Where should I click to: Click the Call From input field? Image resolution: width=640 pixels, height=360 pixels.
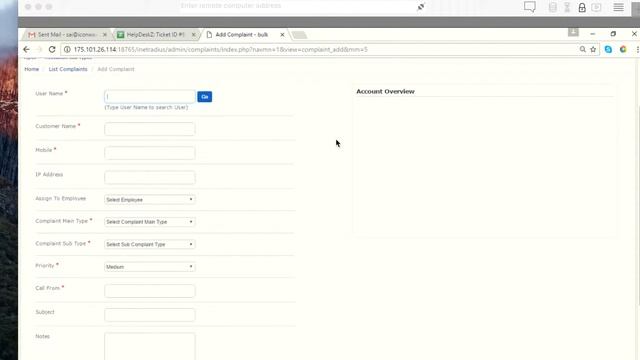coord(150,291)
